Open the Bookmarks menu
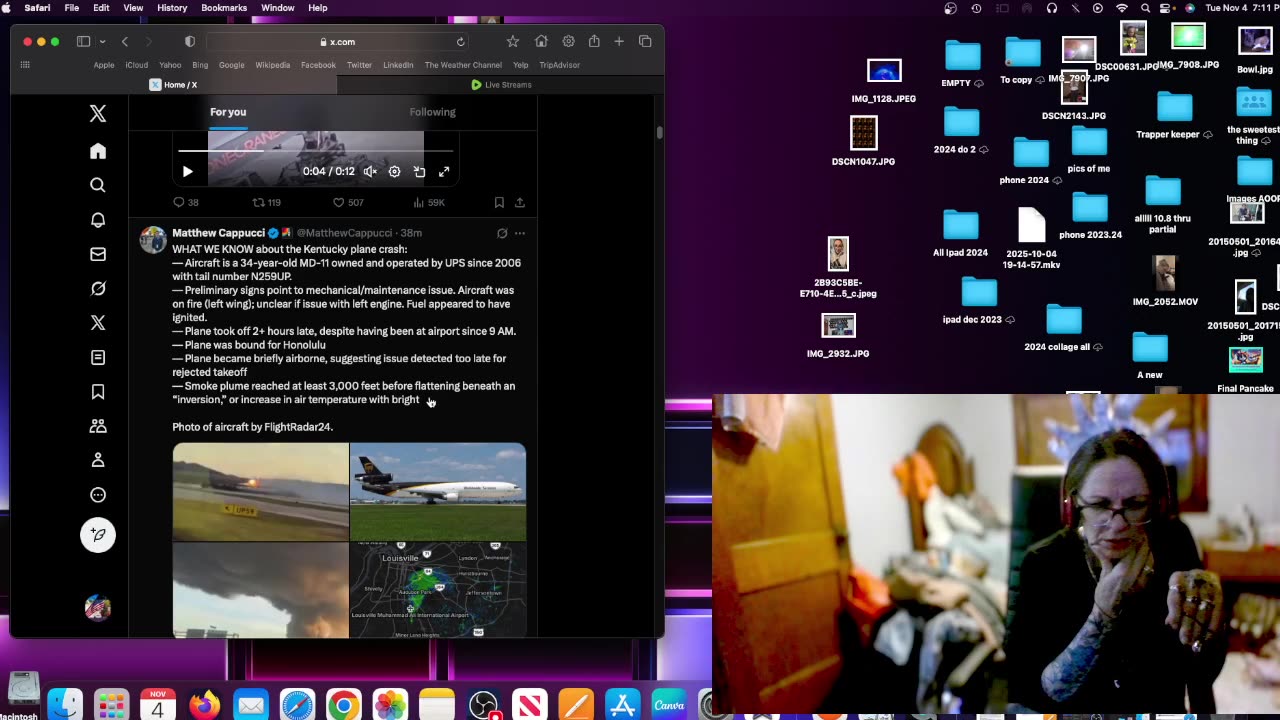 click(x=224, y=8)
